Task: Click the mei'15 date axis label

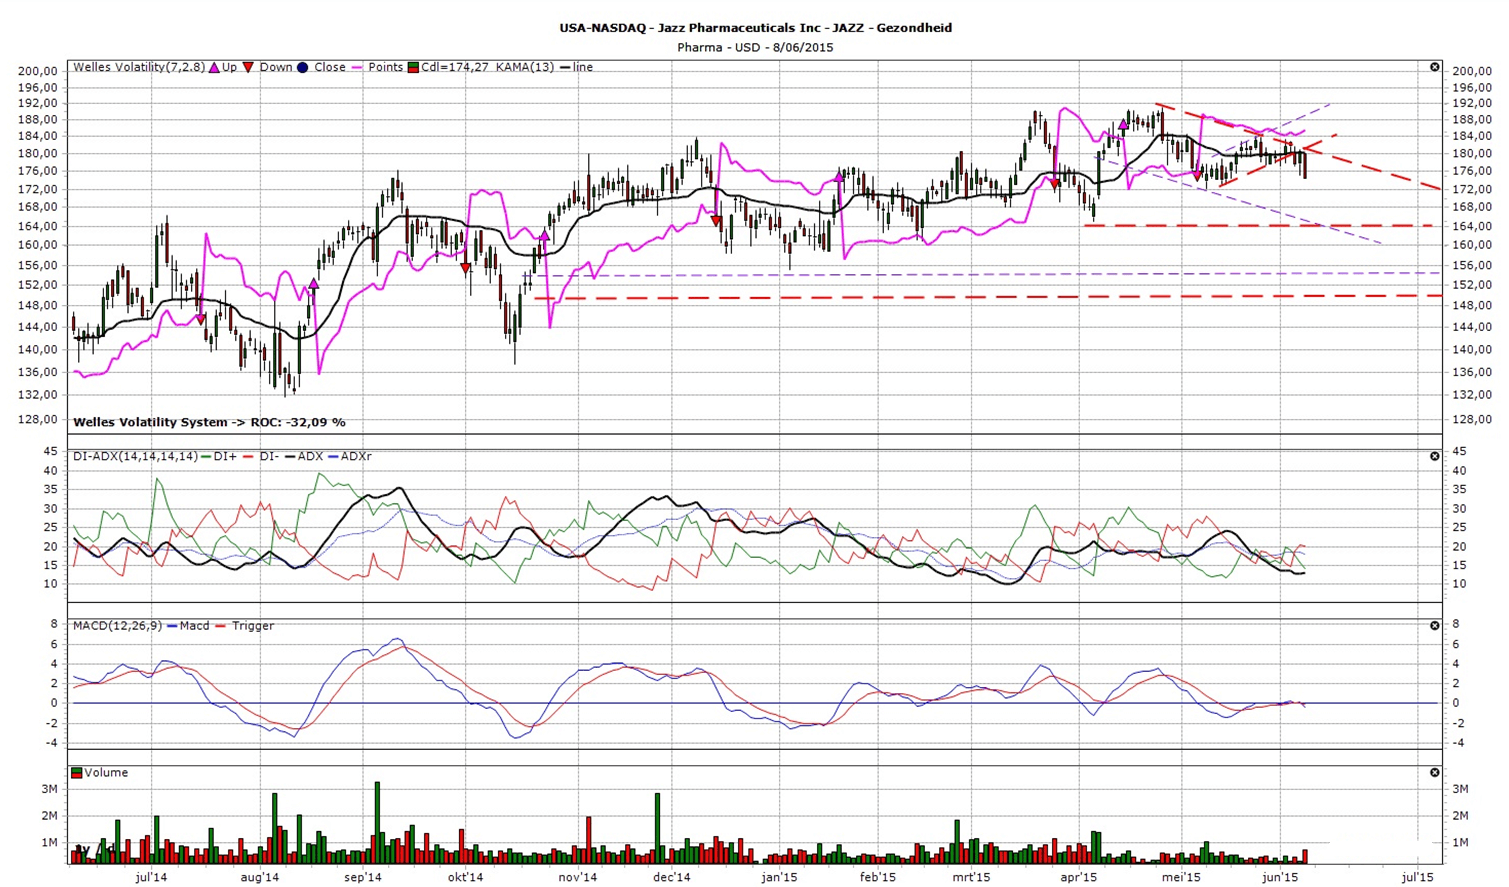Action: (1181, 877)
